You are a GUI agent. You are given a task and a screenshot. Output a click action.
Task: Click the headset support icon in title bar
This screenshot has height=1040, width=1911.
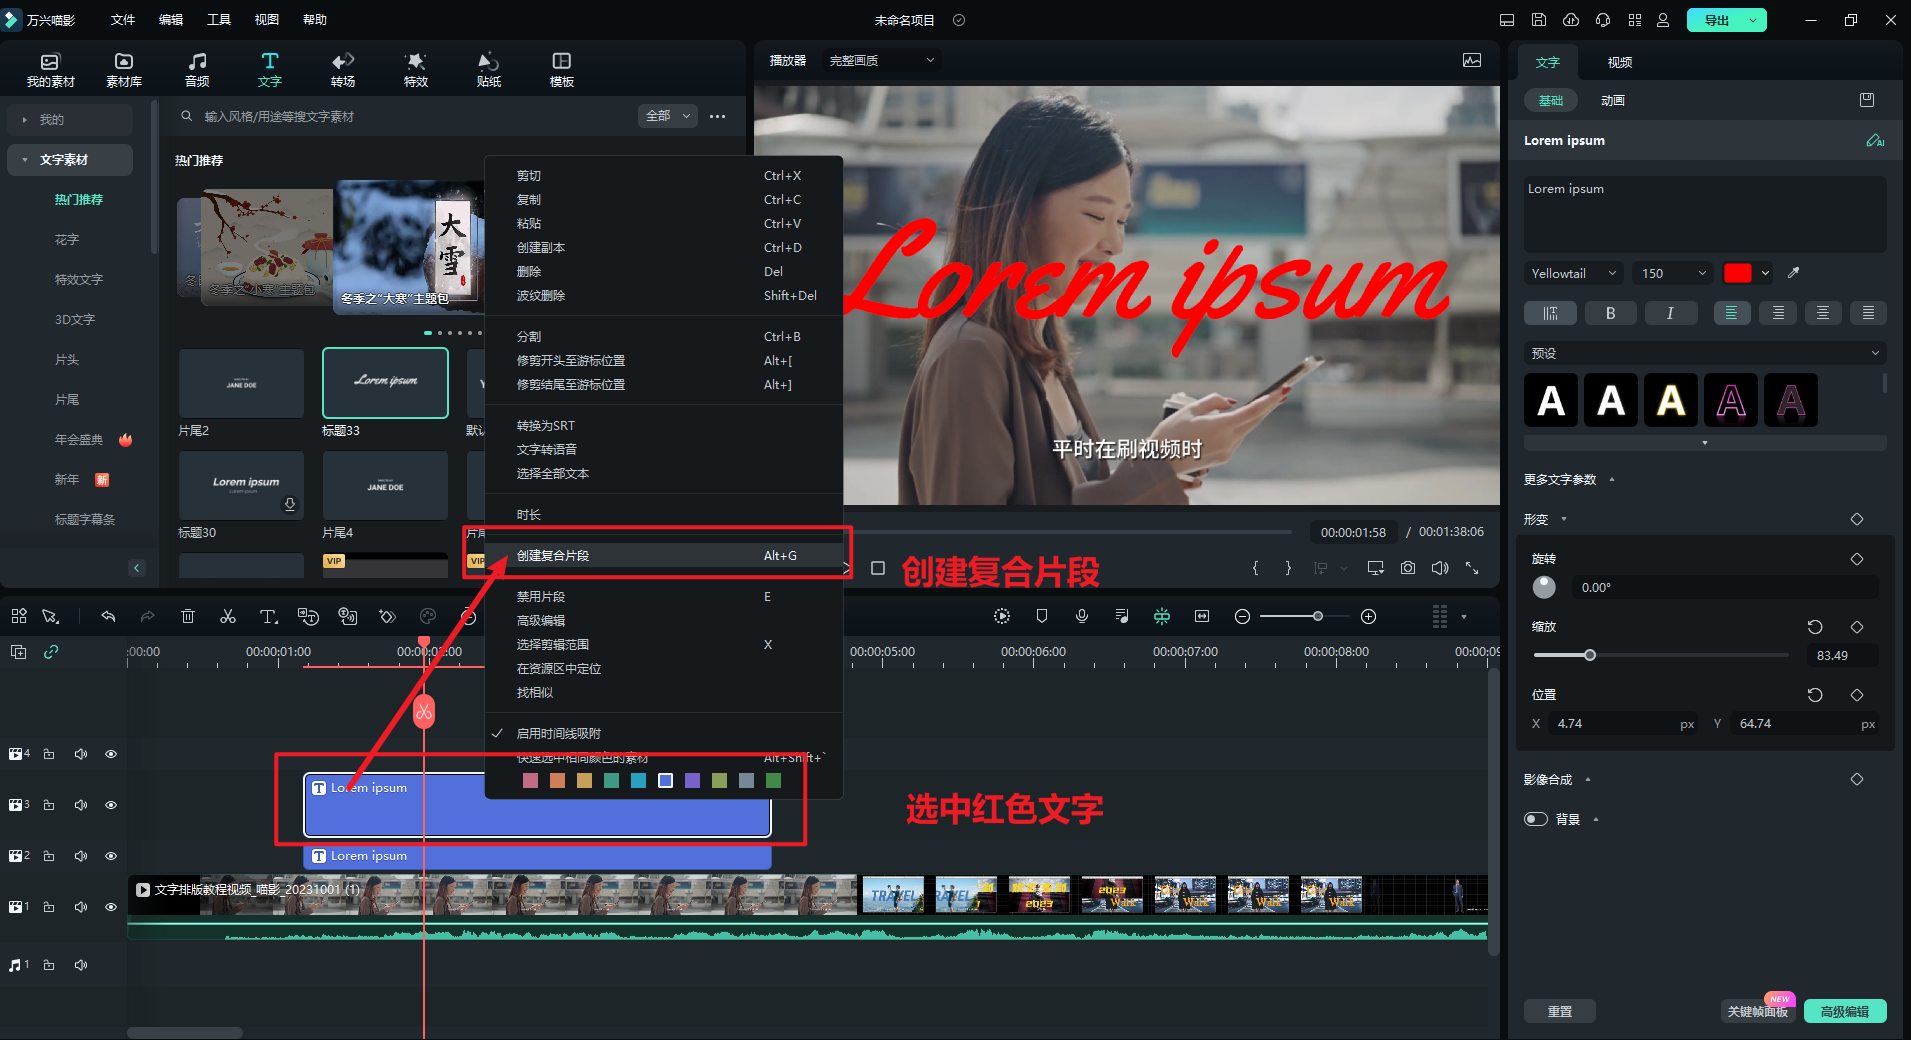click(x=1603, y=20)
